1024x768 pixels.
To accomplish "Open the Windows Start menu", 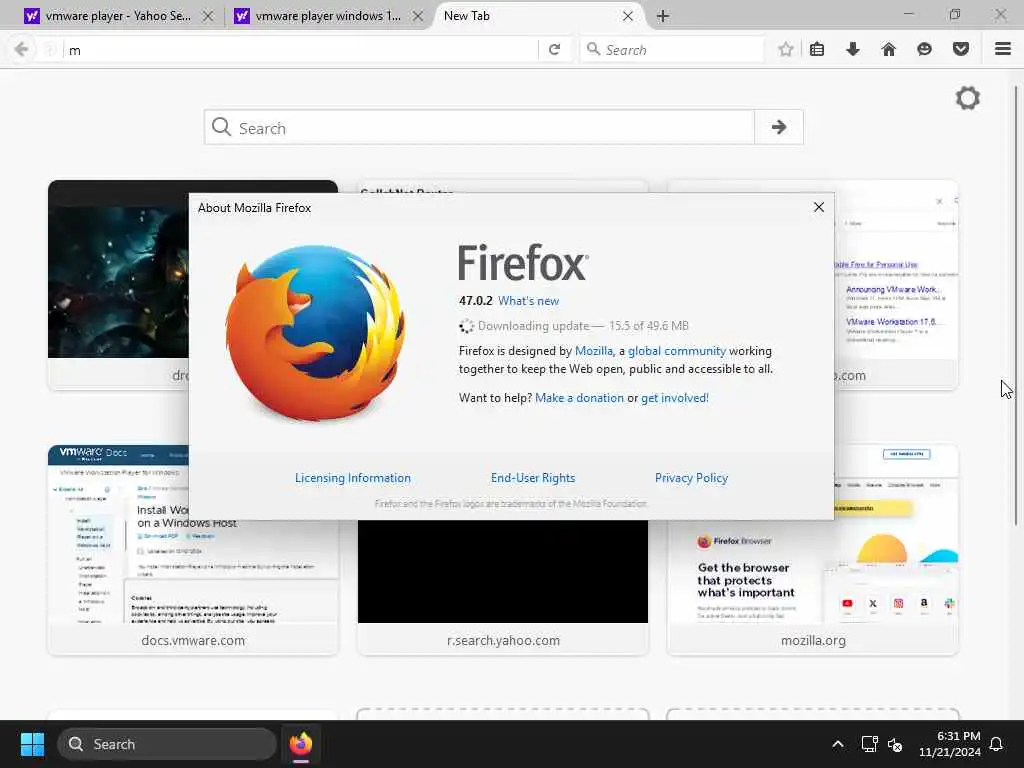I will (32, 744).
